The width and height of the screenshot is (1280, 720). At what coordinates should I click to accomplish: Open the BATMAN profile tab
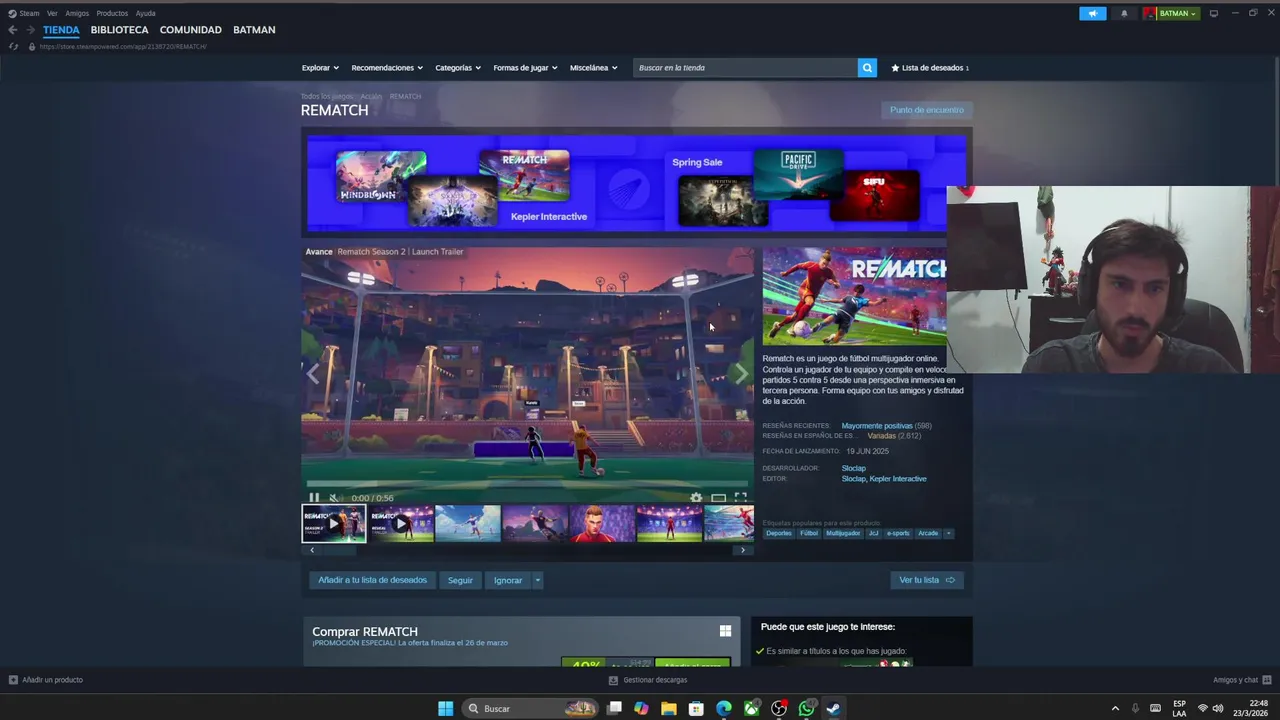pos(254,30)
